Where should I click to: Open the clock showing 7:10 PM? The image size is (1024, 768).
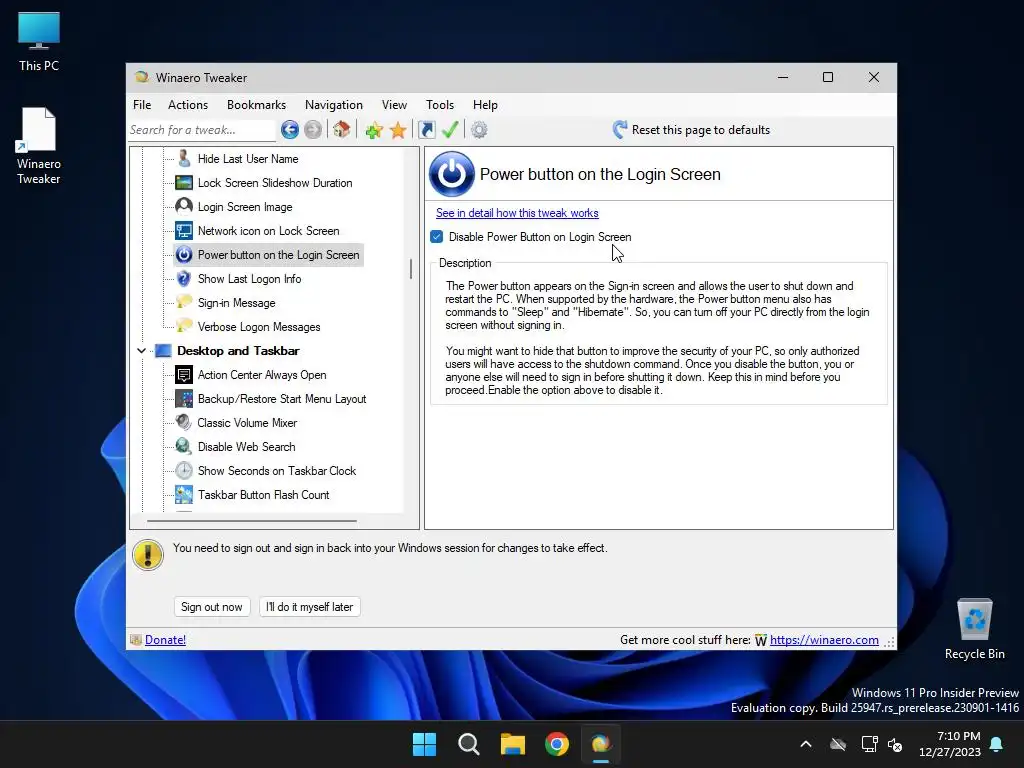click(950, 744)
